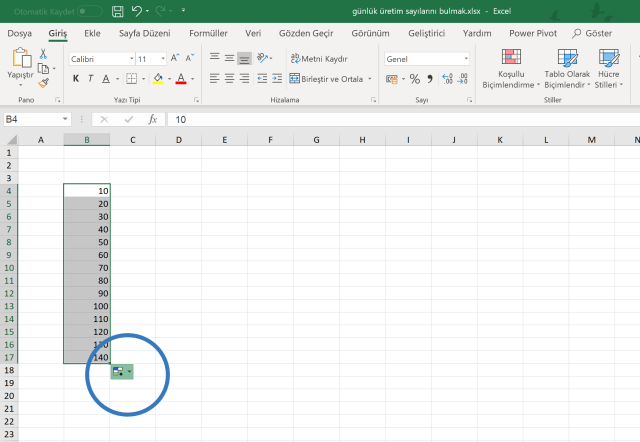The height and width of the screenshot is (442, 640).
Task: Expand the font size dropdown
Action: [x=163, y=59]
